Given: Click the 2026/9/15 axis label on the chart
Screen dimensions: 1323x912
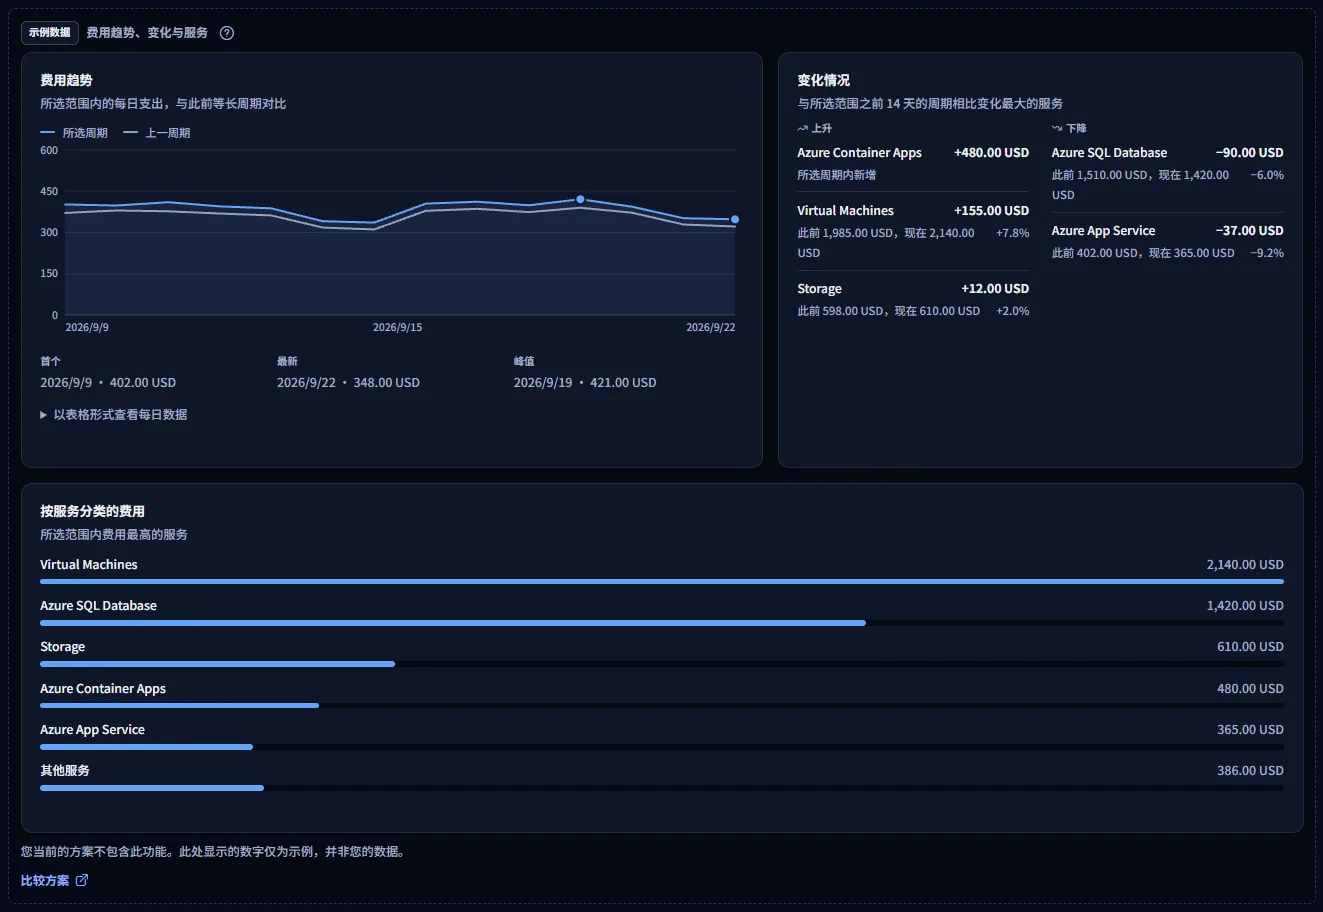Looking at the screenshot, I should (397, 327).
